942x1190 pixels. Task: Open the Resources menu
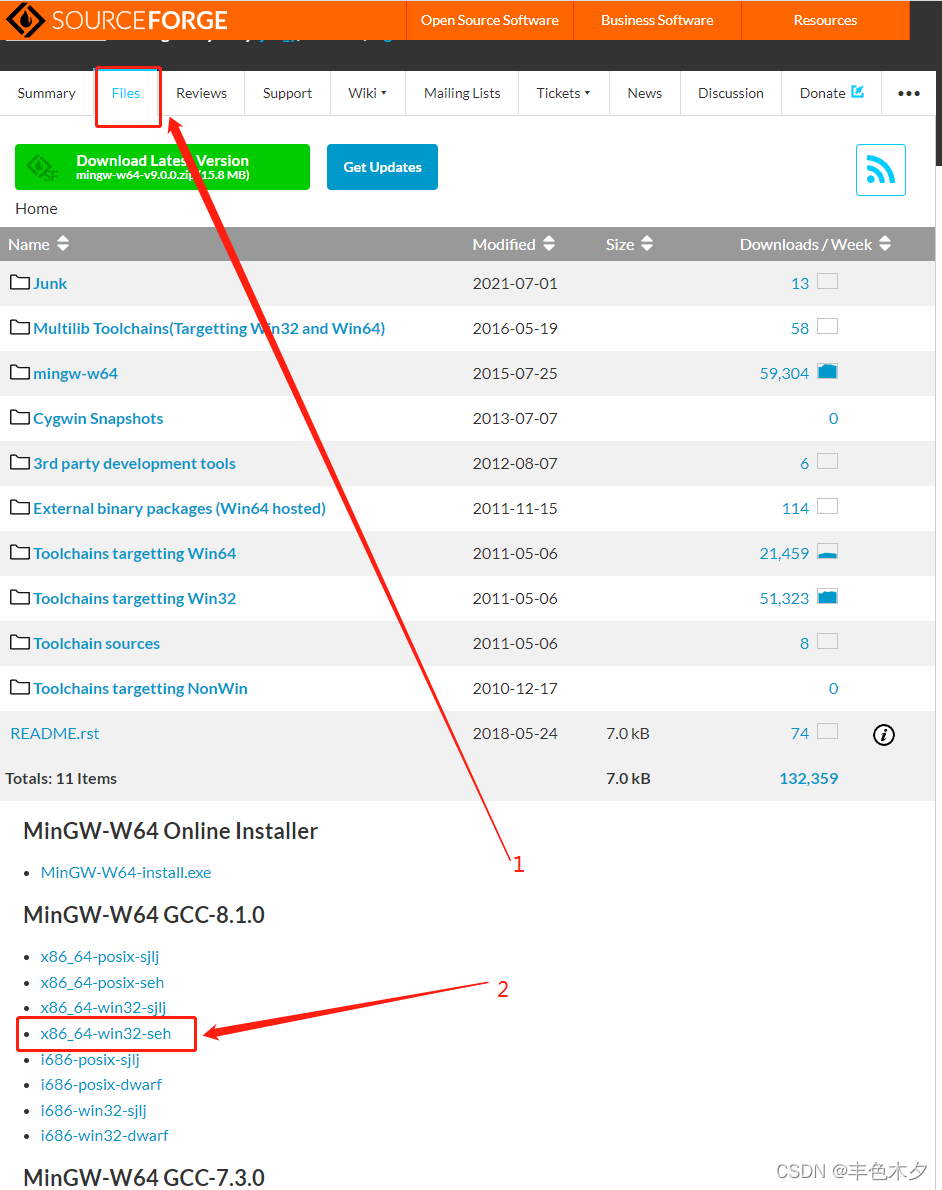click(x=825, y=20)
